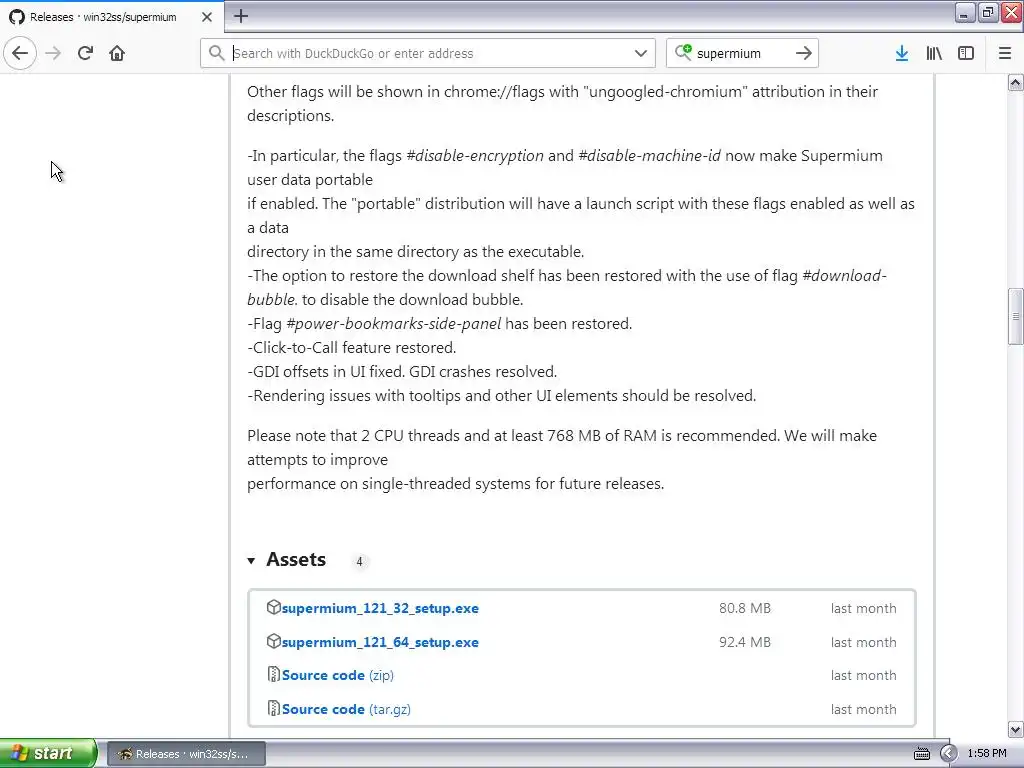Click the search engine magnifier icon in search box
Image resolution: width=1024 pixels, height=768 pixels.
(683, 52)
